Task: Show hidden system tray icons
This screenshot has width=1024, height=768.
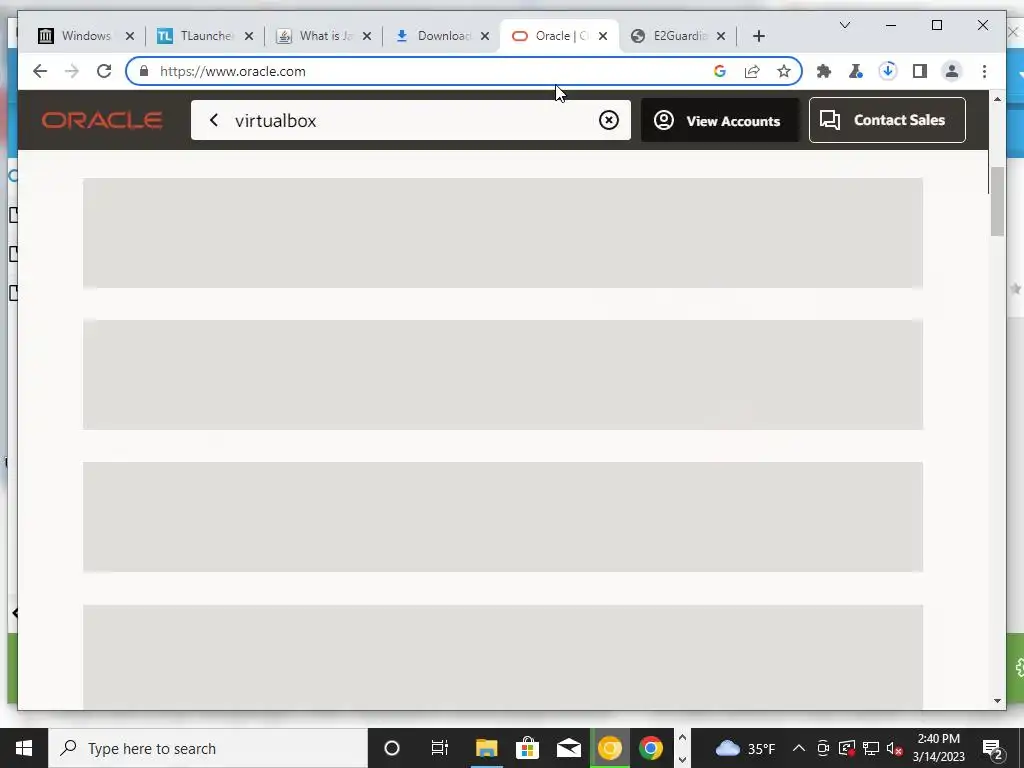Action: [799, 748]
